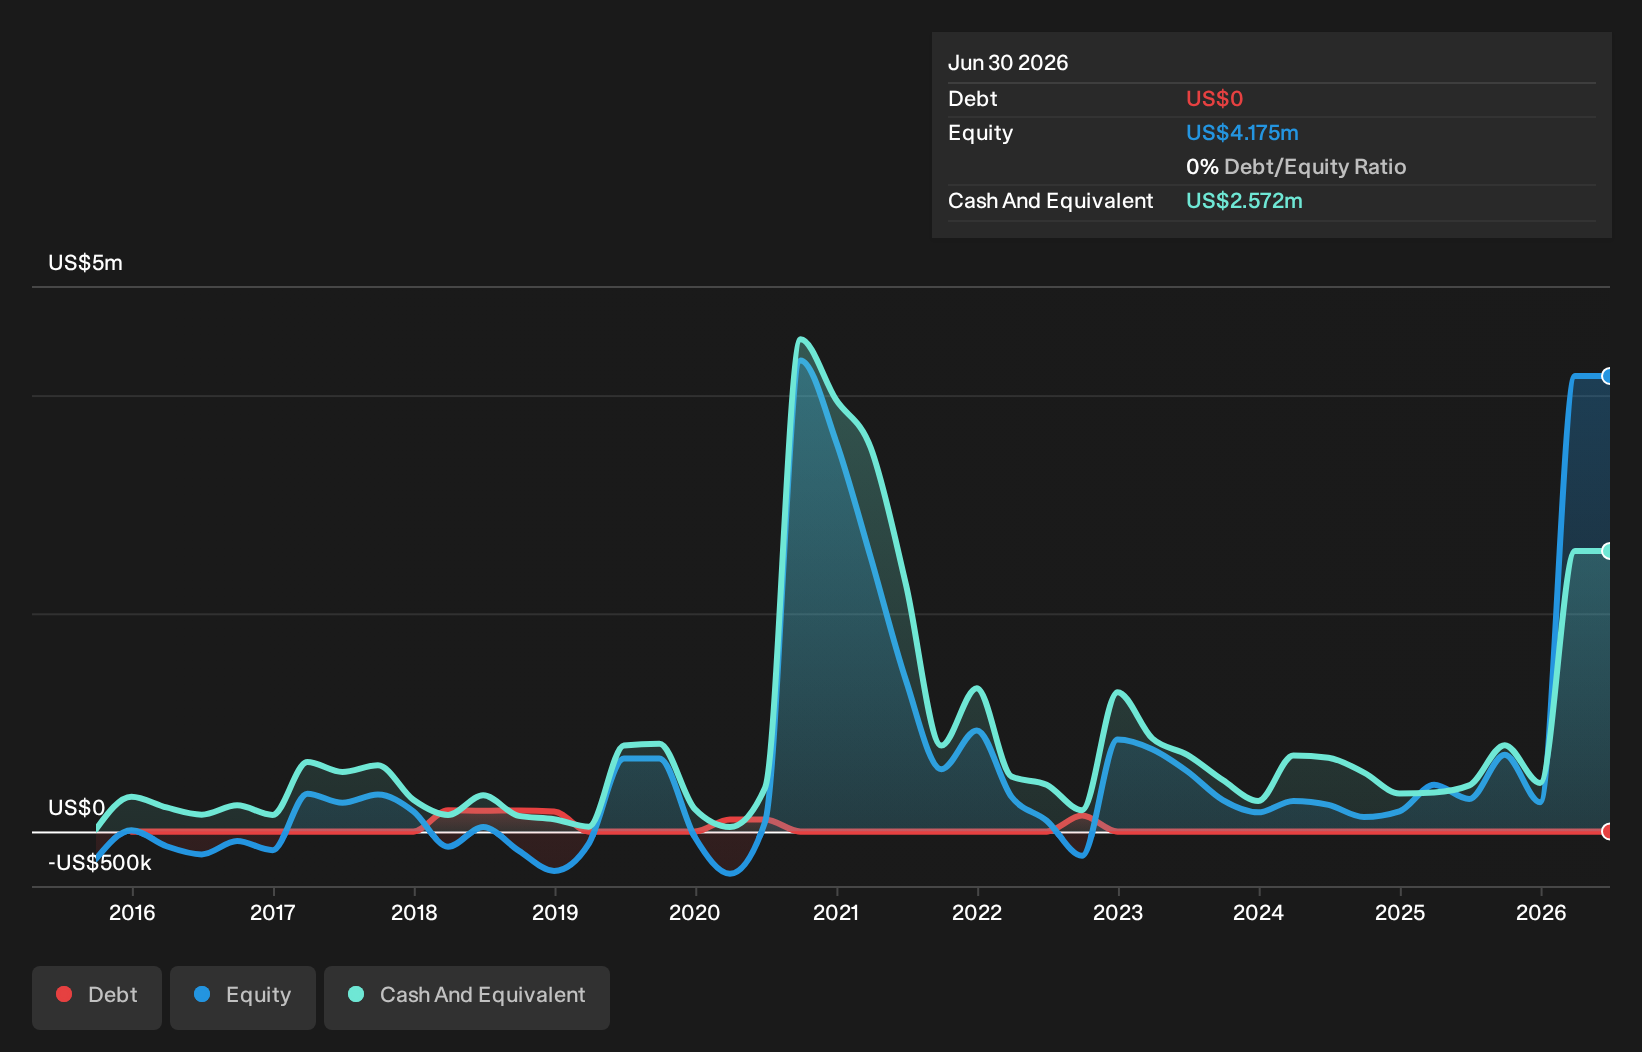Viewport: 1642px width, 1052px height.
Task: Click the 2018 x-axis label
Action: tap(414, 912)
